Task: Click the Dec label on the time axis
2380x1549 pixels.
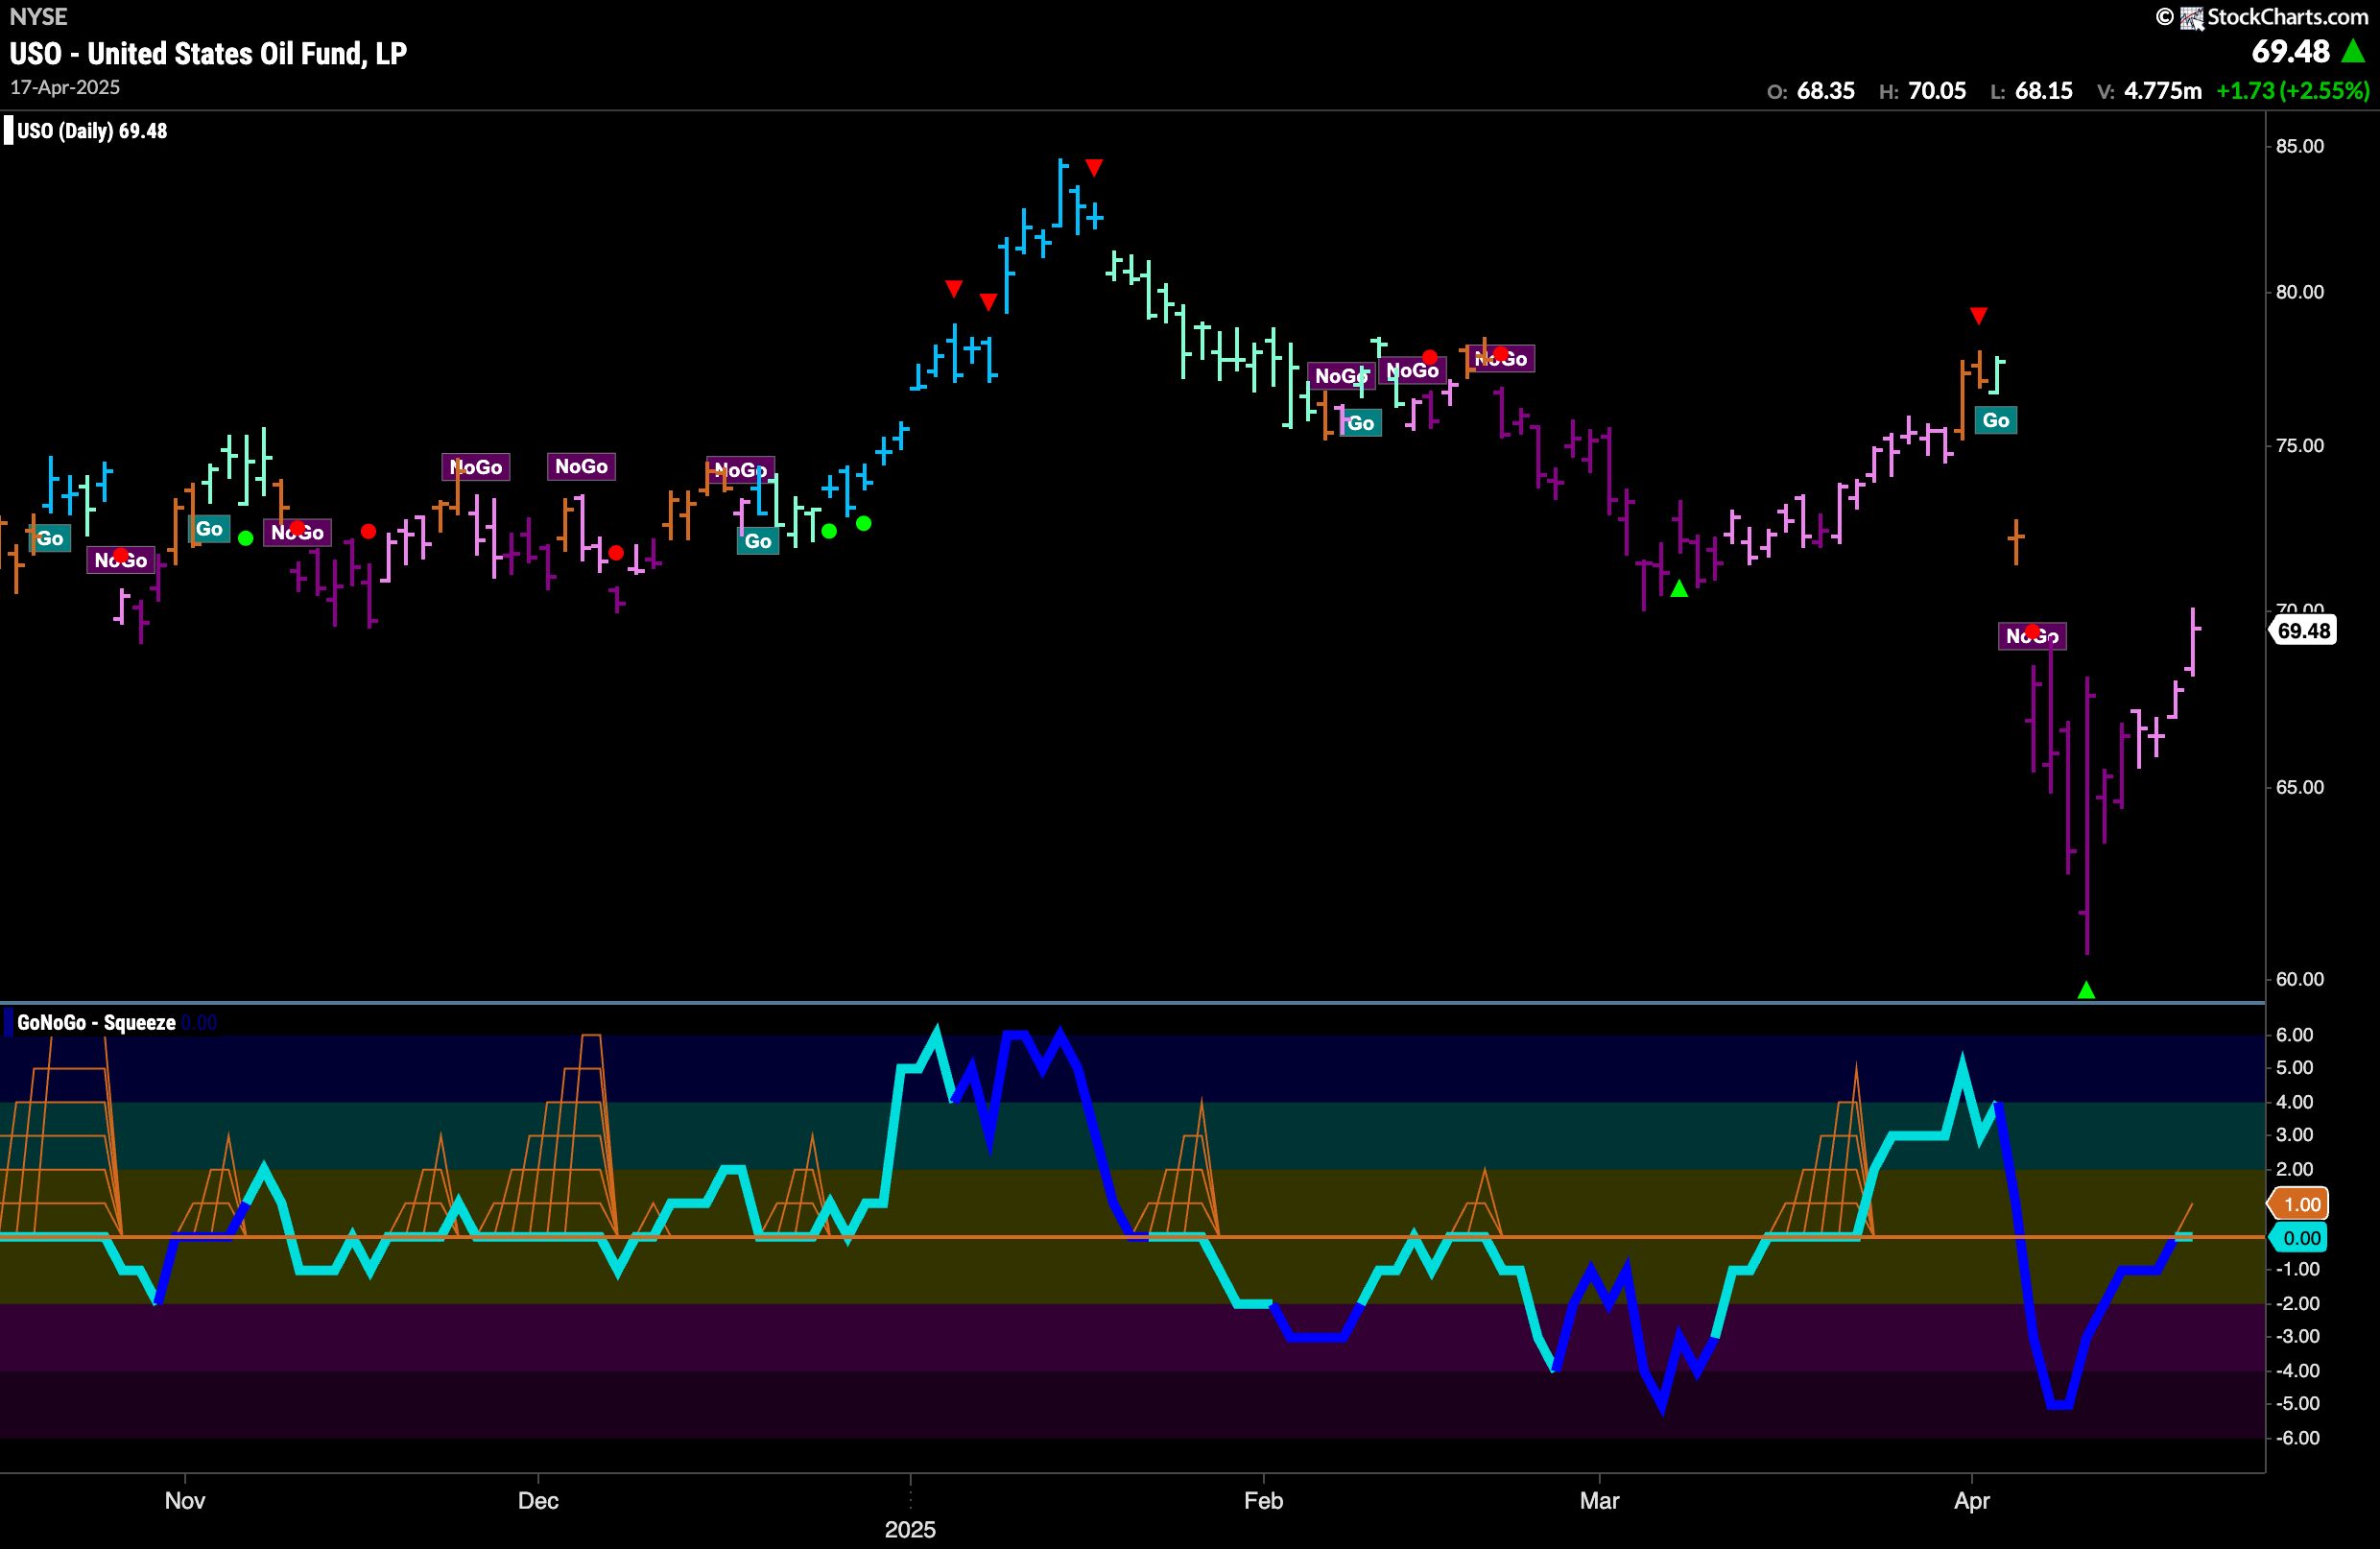Action: 538,1501
